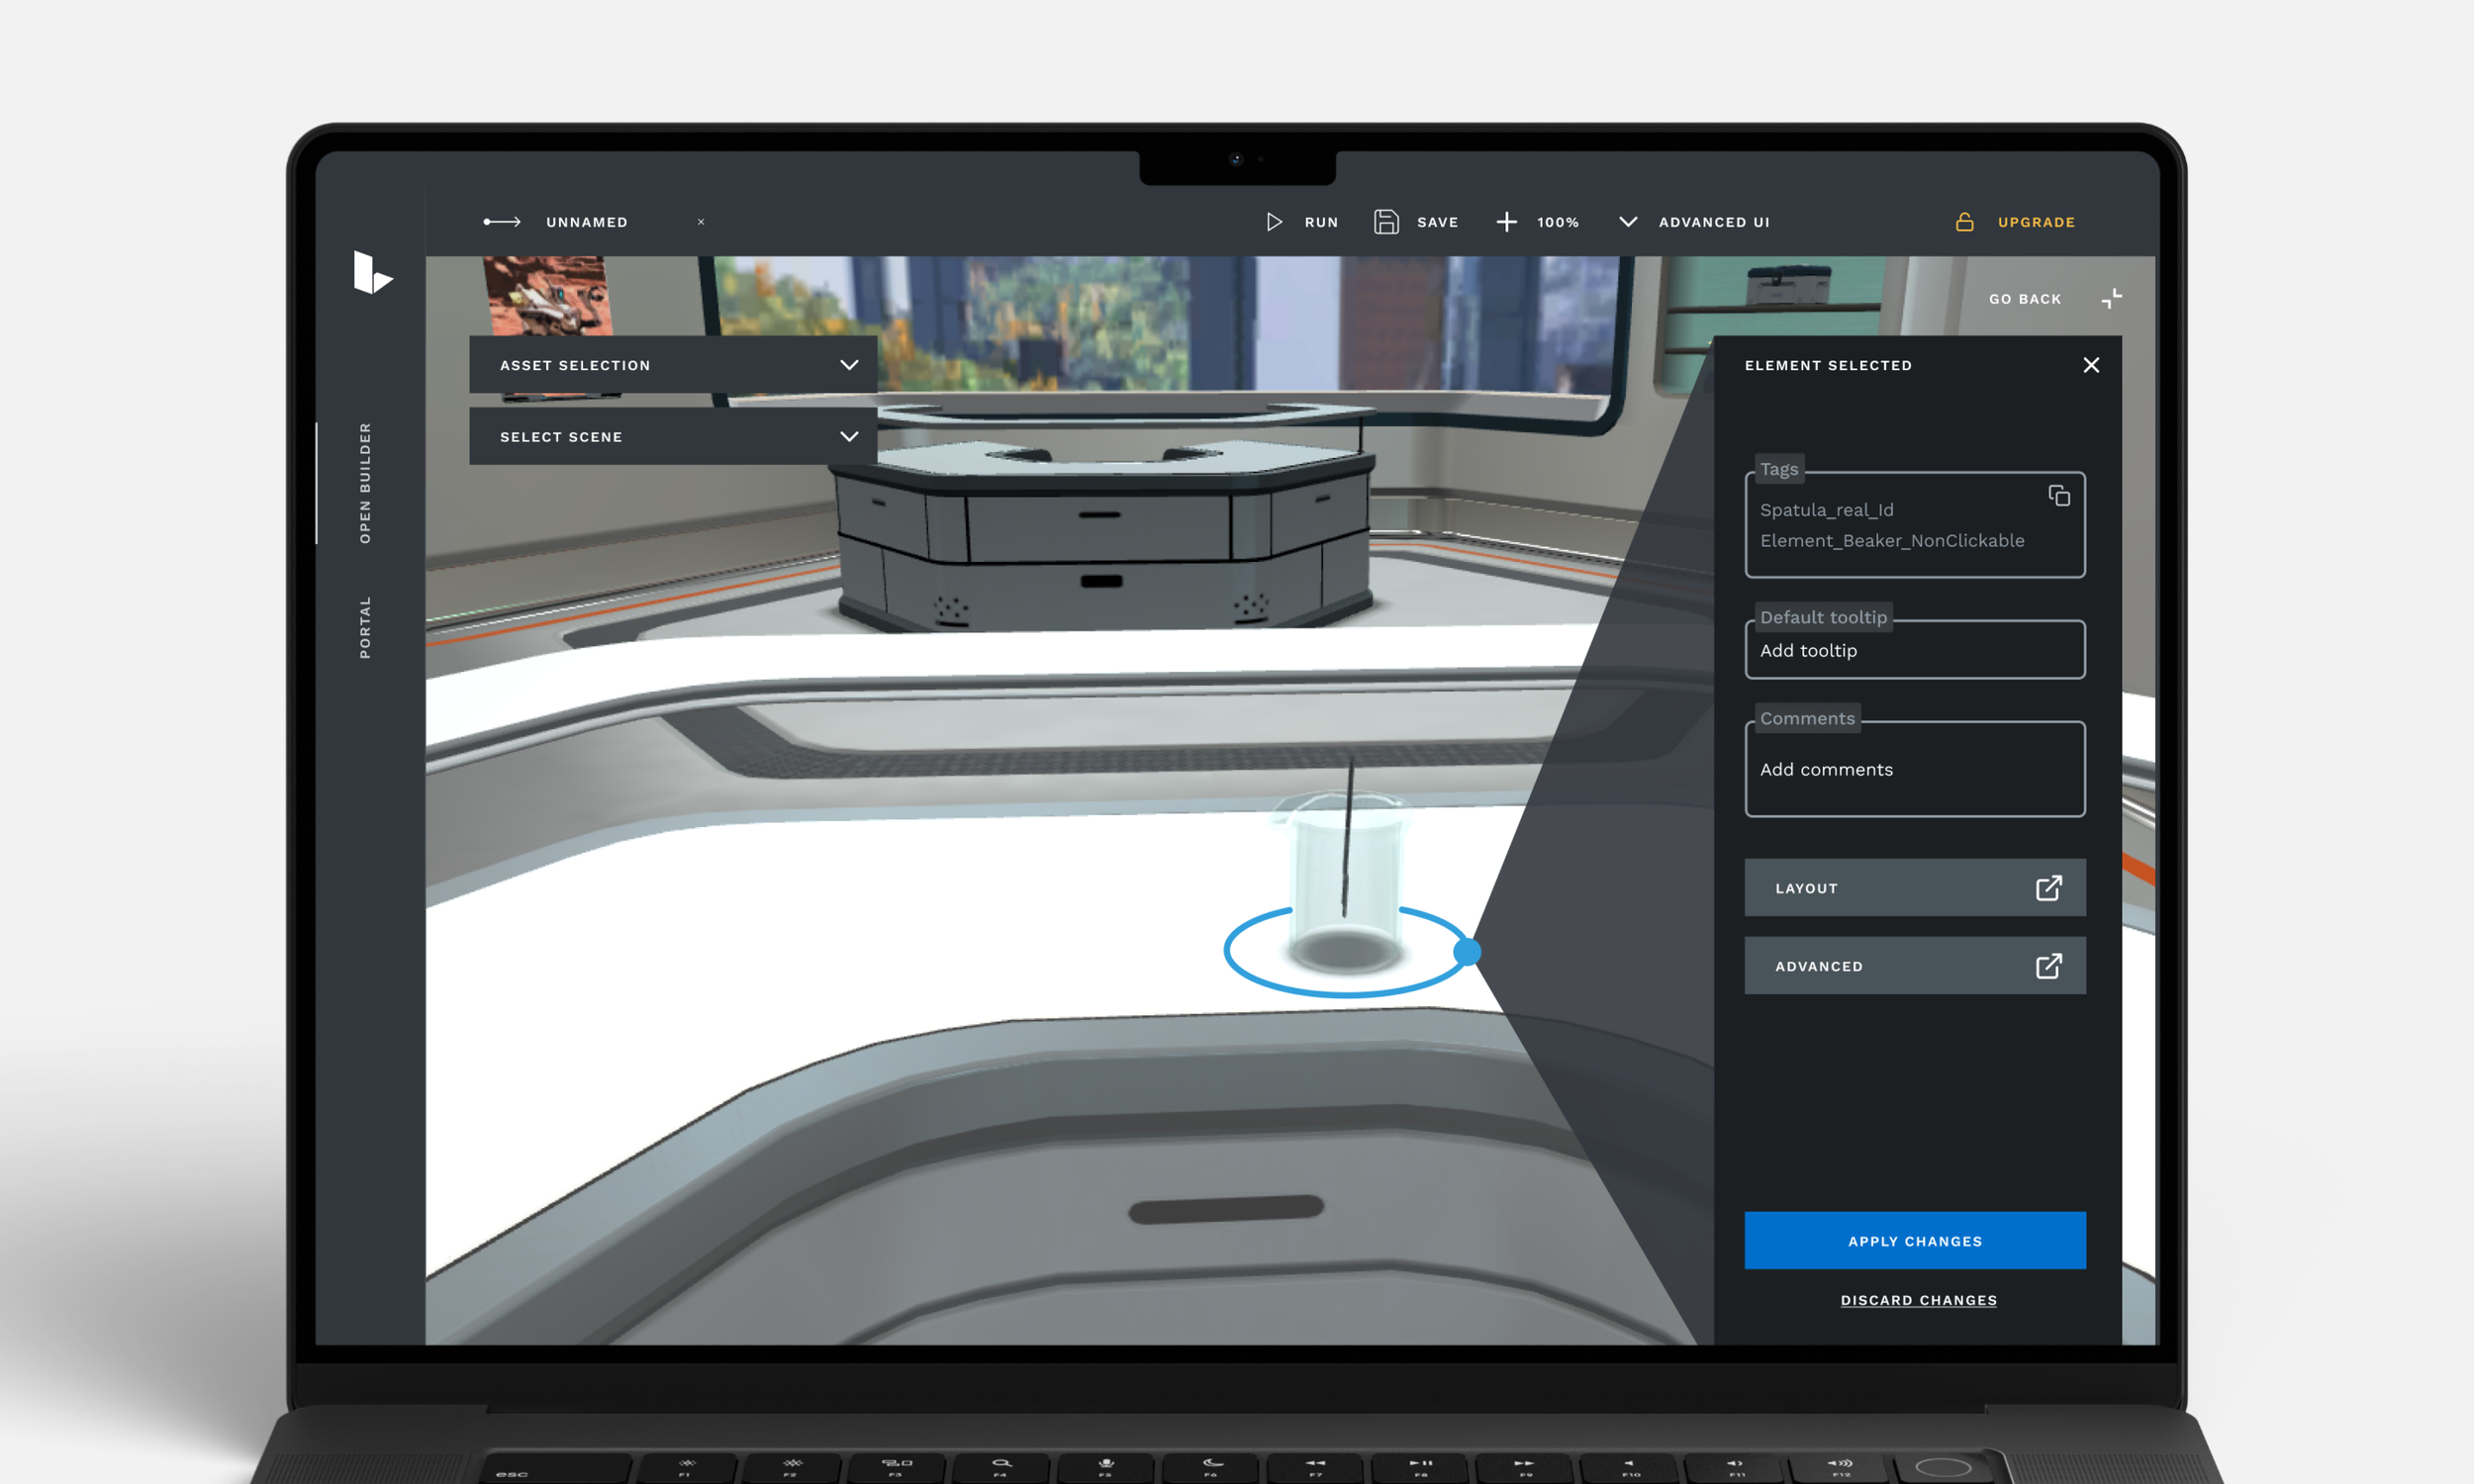Image resolution: width=2474 pixels, height=1484 pixels.
Task: Click the Save floppy disk icon
Action: coord(1386,222)
